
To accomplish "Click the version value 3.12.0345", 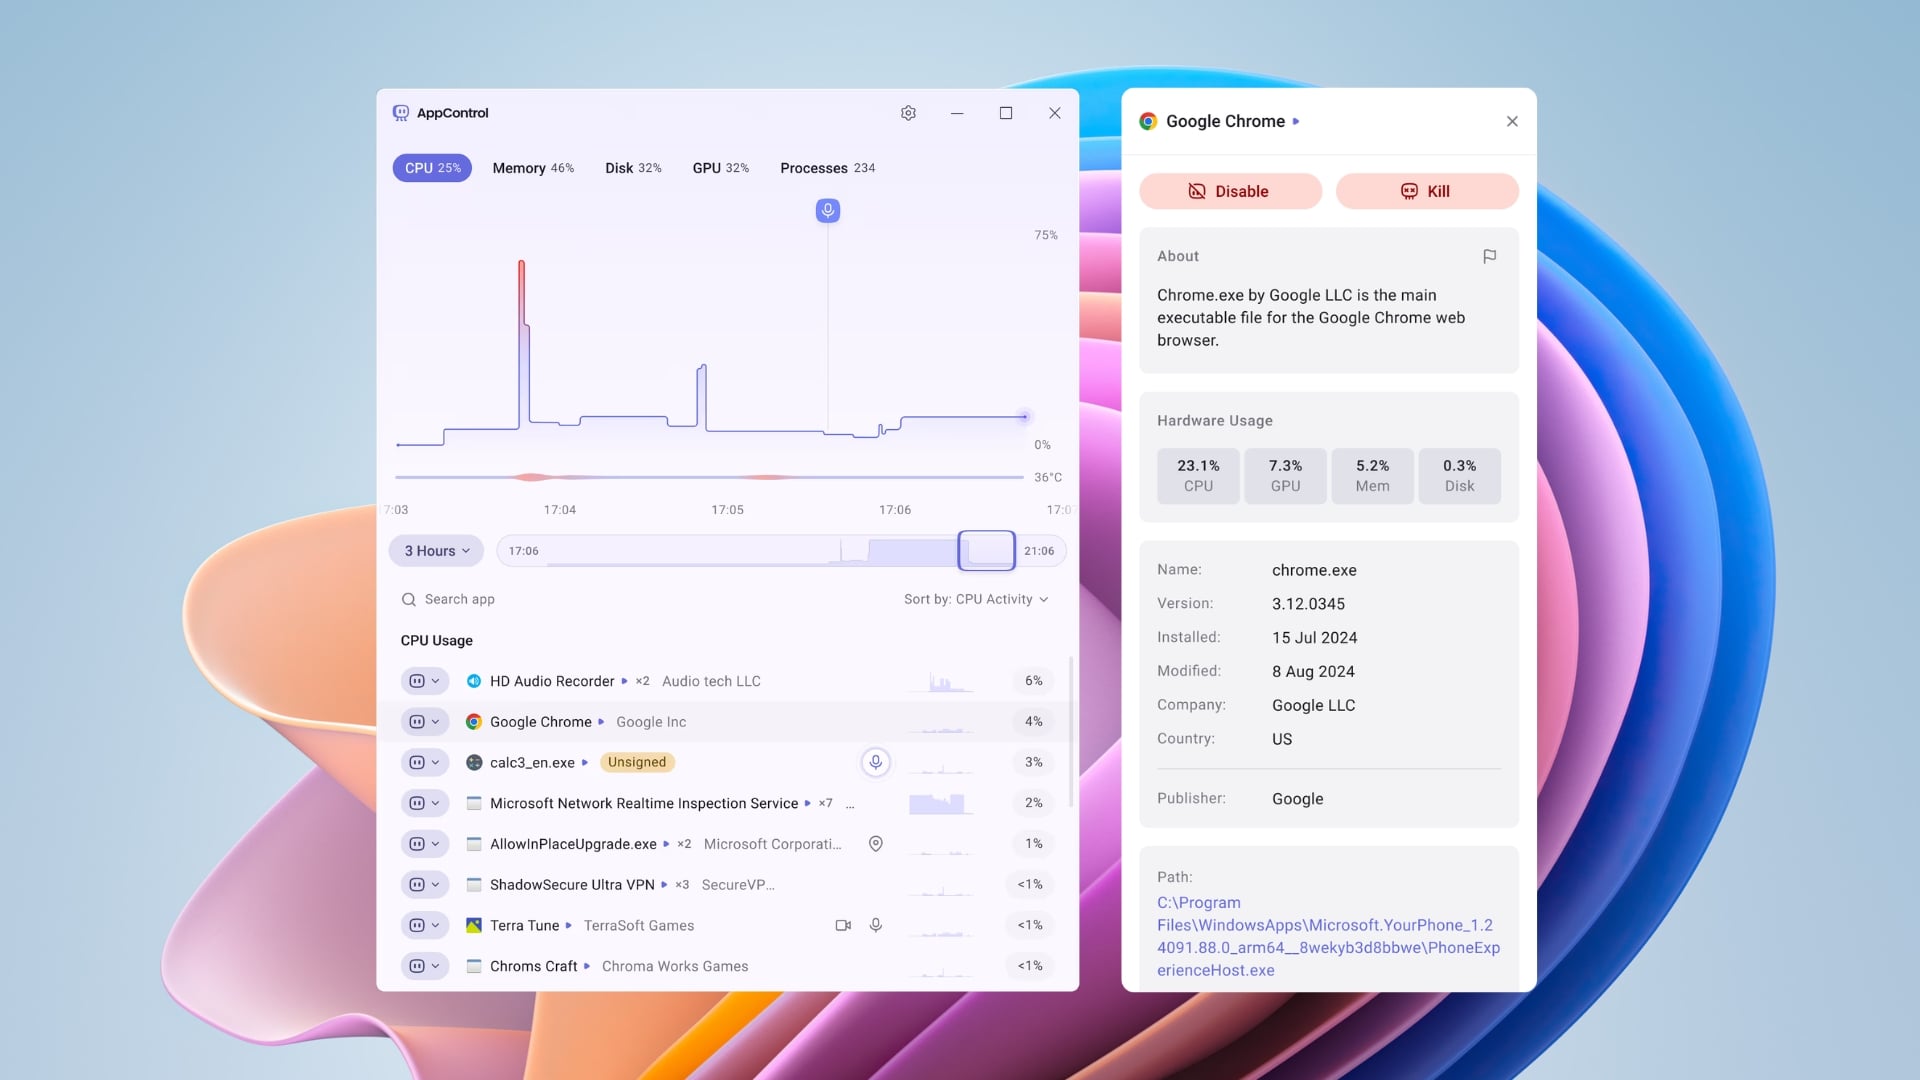I will pos(1308,604).
